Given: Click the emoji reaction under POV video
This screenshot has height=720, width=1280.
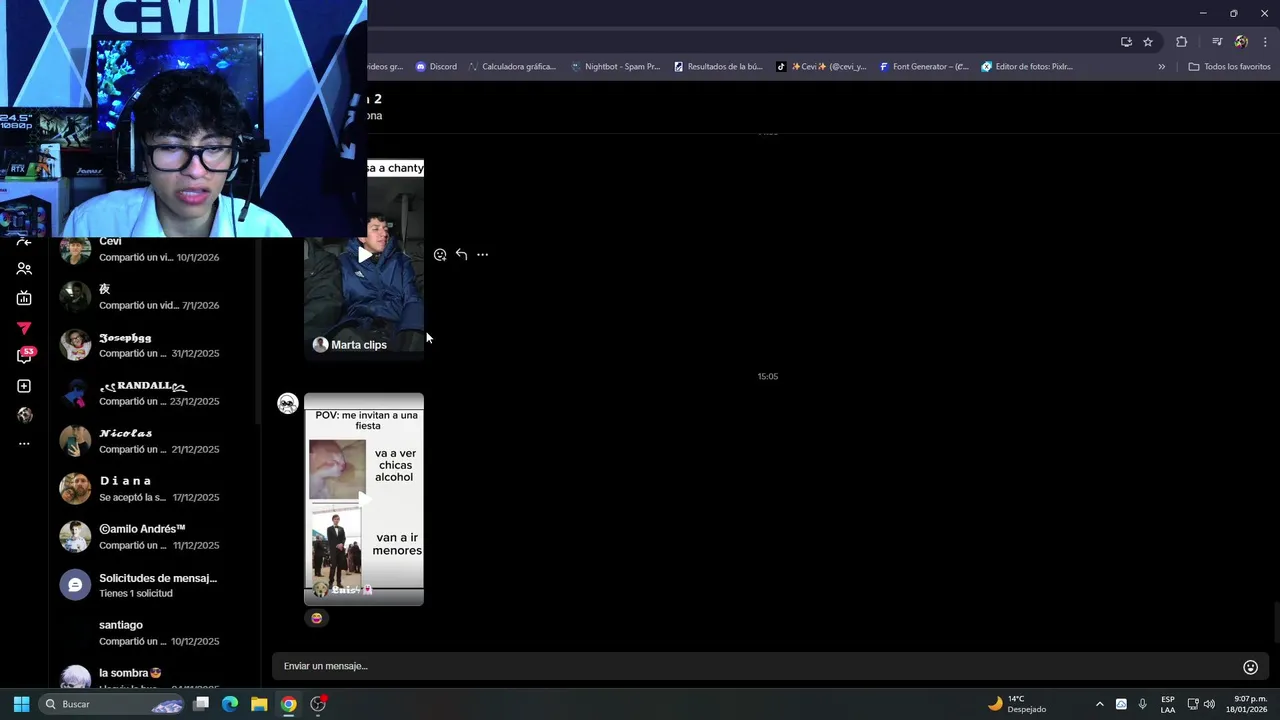Looking at the screenshot, I should point(317,618).
